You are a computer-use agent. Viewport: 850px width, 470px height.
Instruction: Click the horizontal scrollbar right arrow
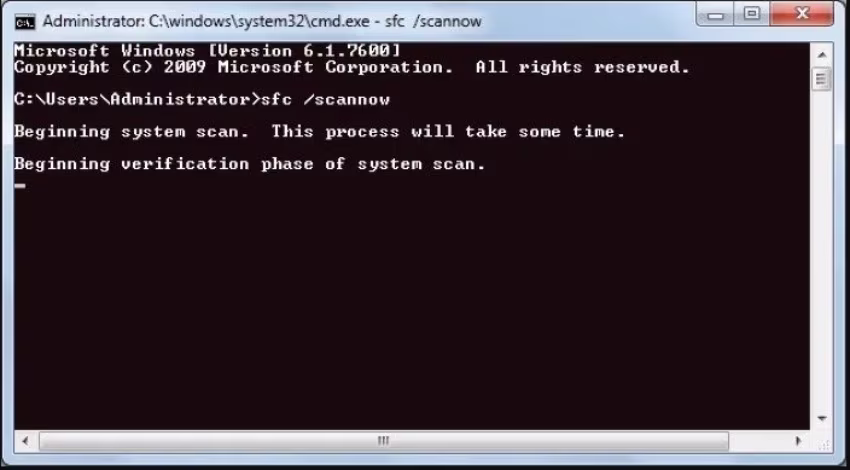click(x=799, y=441)
